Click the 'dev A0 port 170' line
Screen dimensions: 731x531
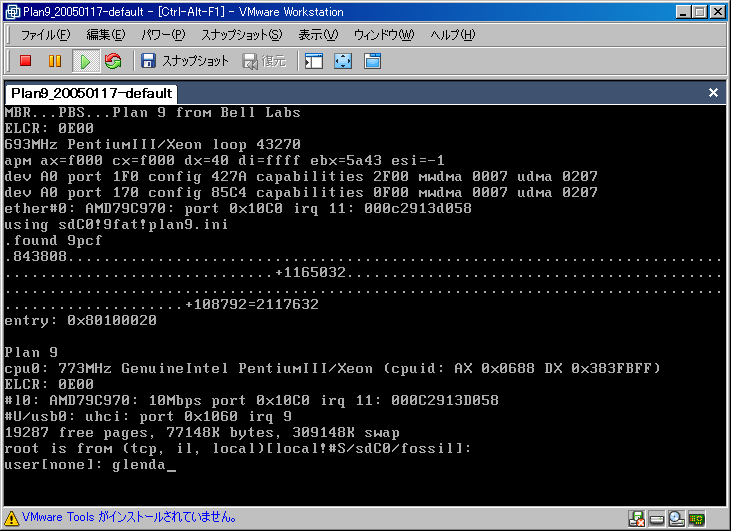301,193
